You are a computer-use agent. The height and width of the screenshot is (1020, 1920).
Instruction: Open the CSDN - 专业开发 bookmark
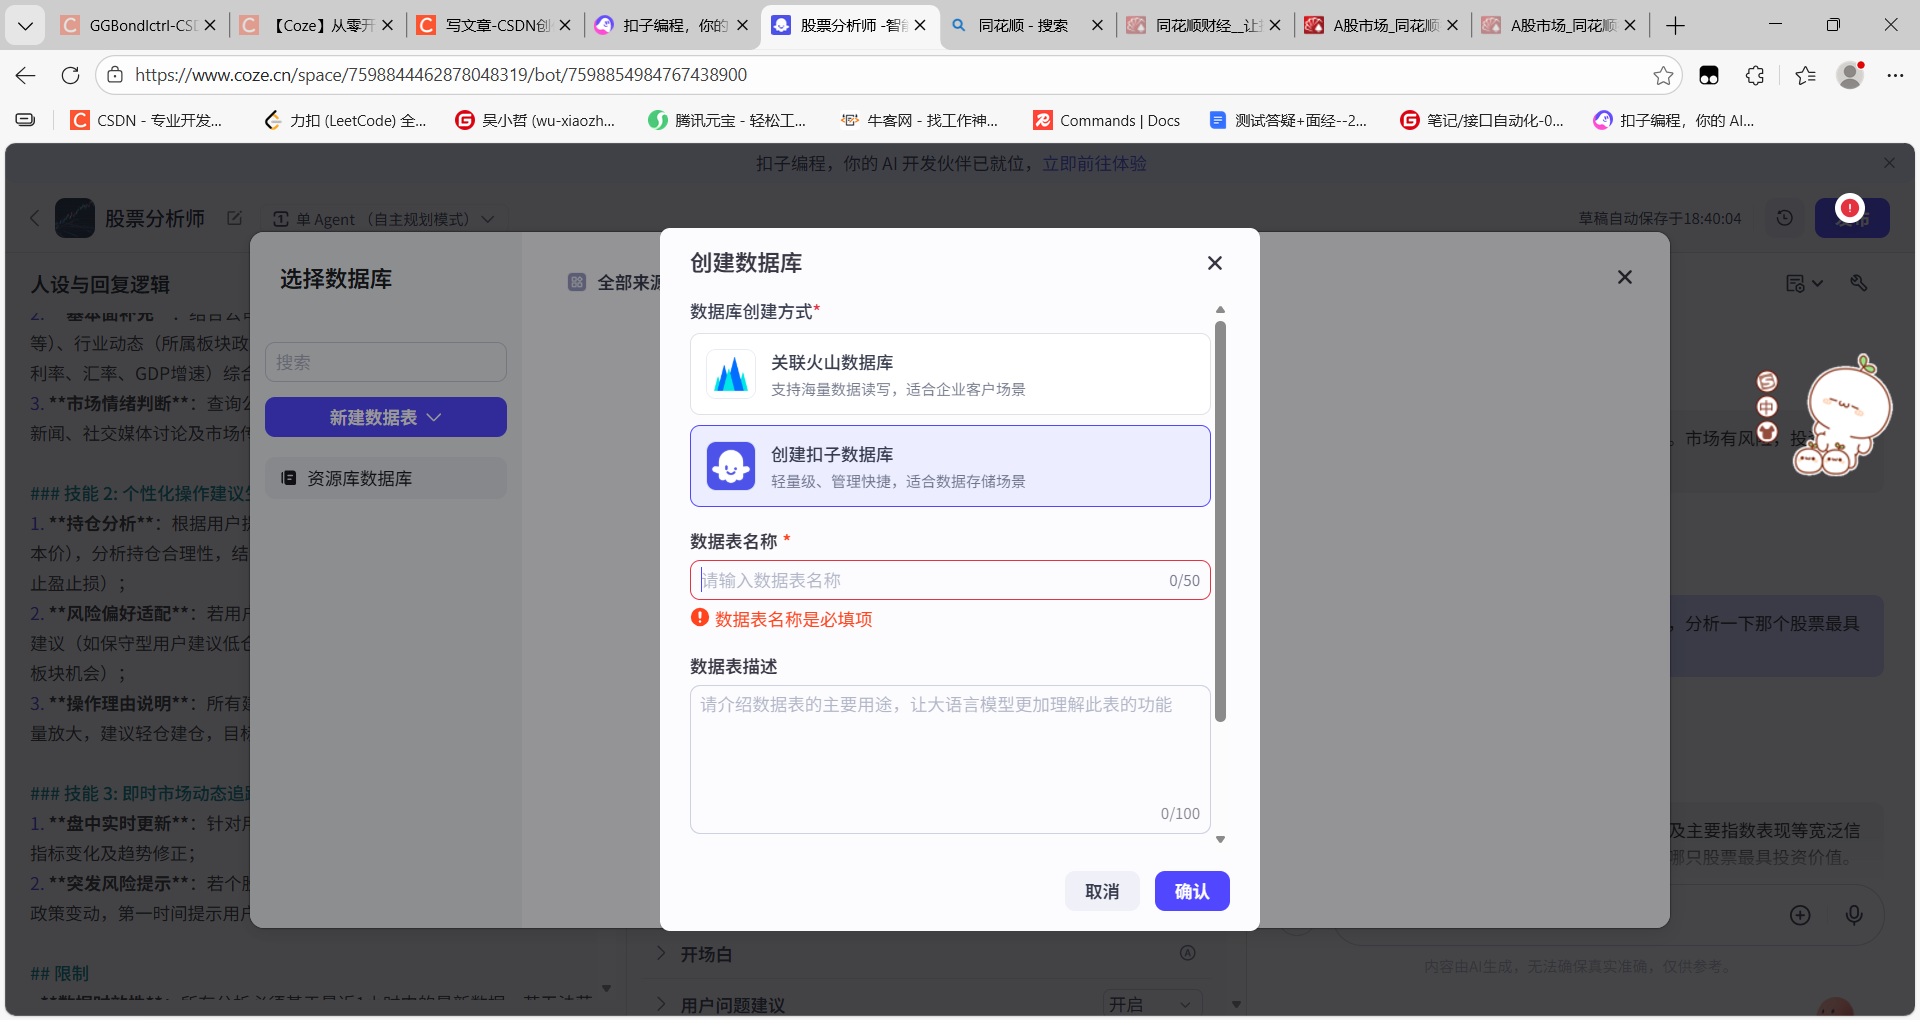147,120
